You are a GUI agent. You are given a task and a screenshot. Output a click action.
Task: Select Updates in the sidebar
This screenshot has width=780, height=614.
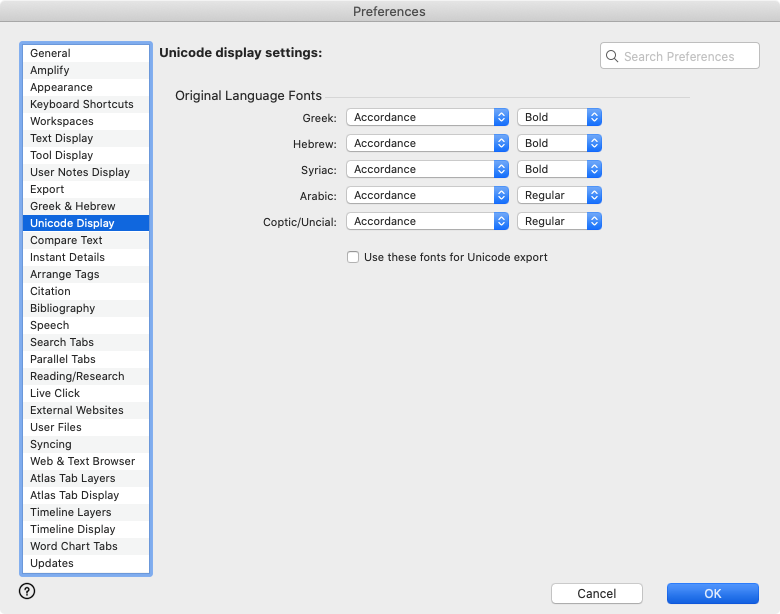coord(52,563)
